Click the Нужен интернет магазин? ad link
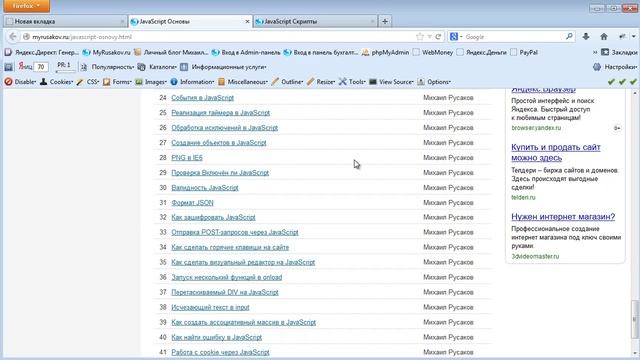 click(563, 217)
